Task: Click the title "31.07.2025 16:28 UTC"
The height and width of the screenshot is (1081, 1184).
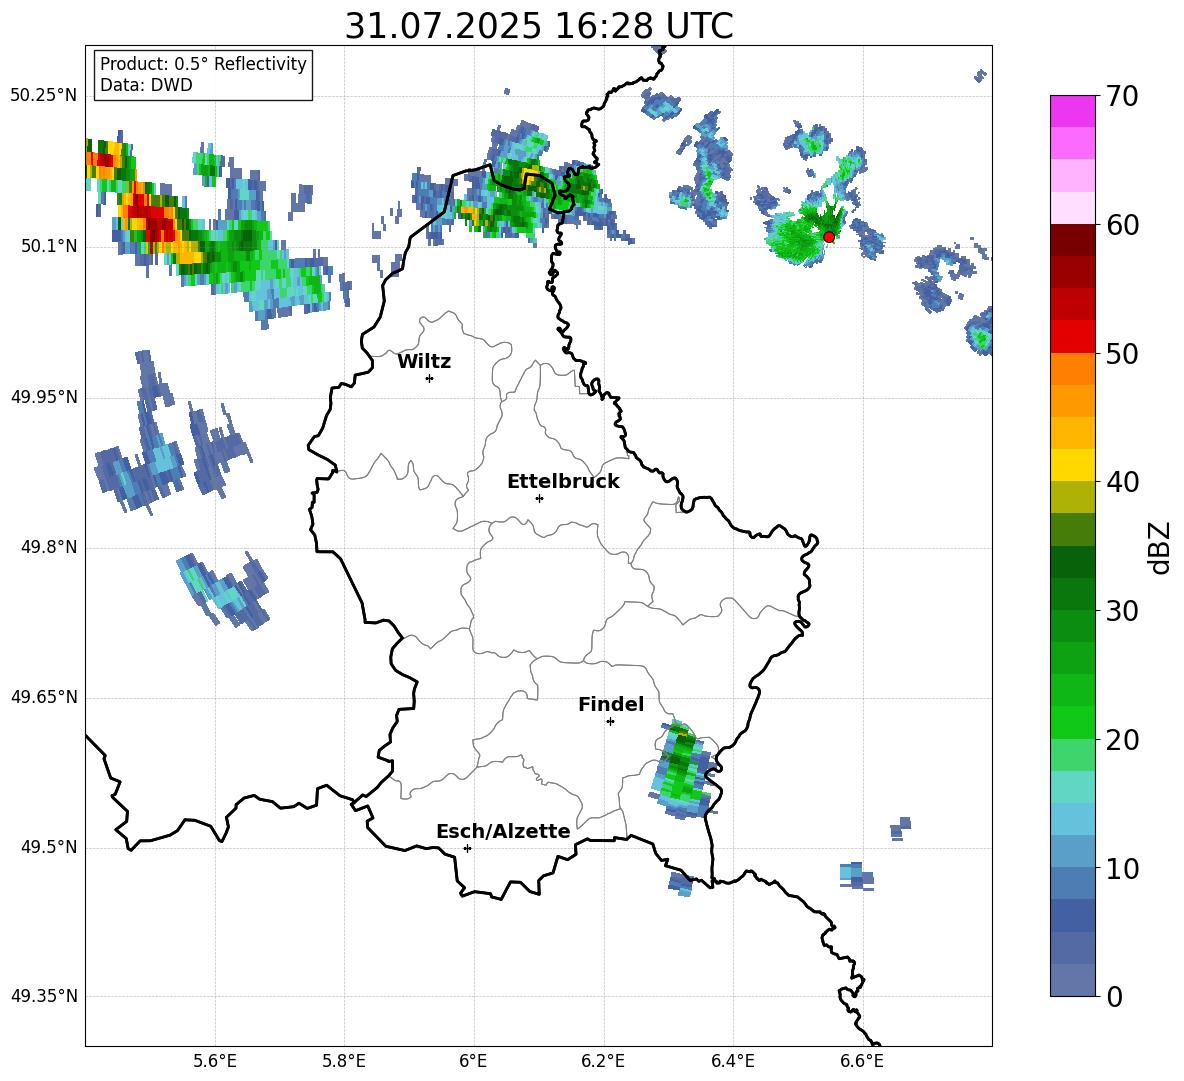Action: (538, 26)
